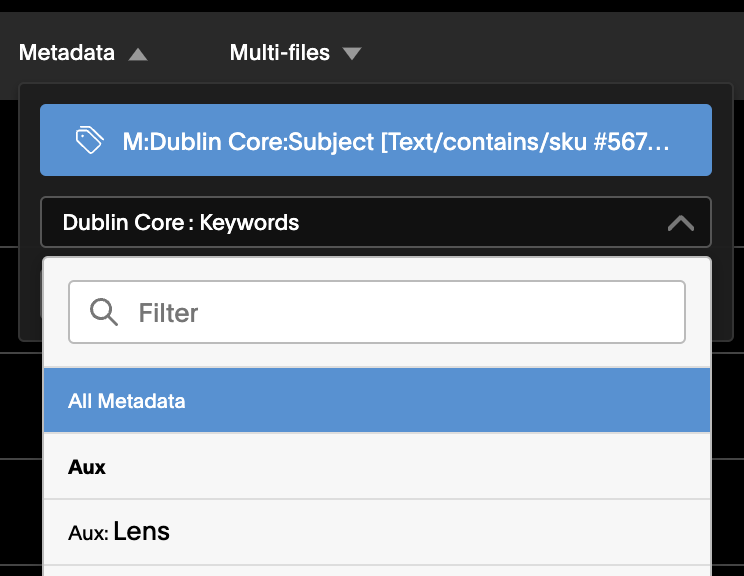Select the M:Dublin Core:Subject filter chip

pos(376,140)
